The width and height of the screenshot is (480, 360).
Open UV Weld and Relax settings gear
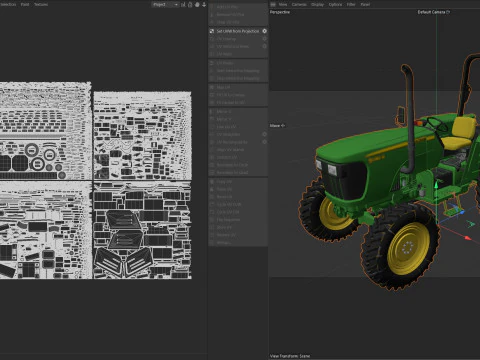point(264,46)
